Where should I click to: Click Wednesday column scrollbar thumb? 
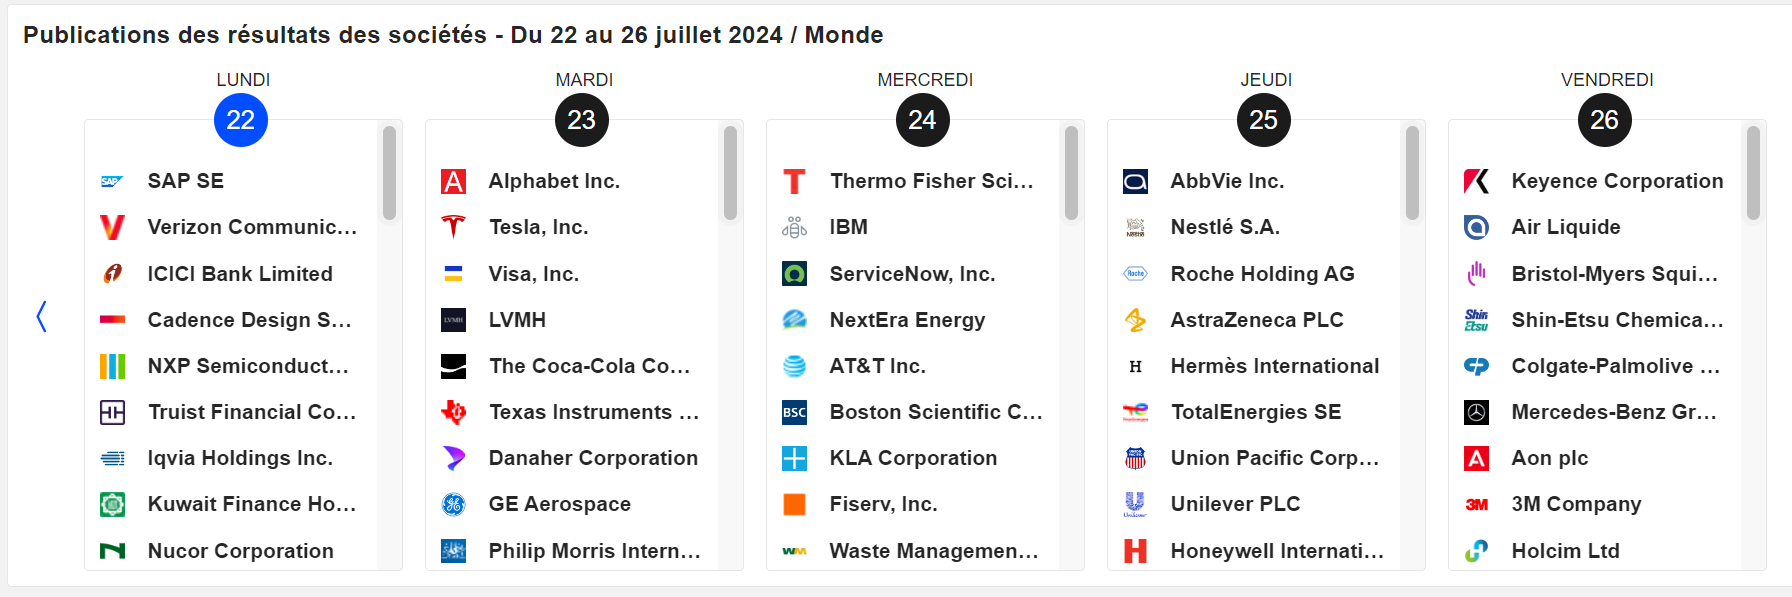pos(1071,172)
